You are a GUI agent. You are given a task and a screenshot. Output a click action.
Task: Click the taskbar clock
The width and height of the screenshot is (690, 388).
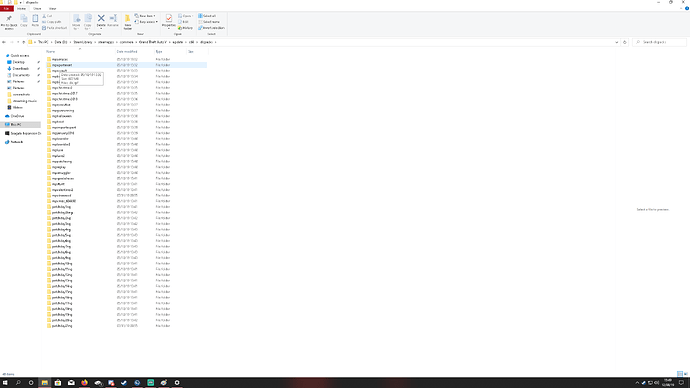coord(668,383)
